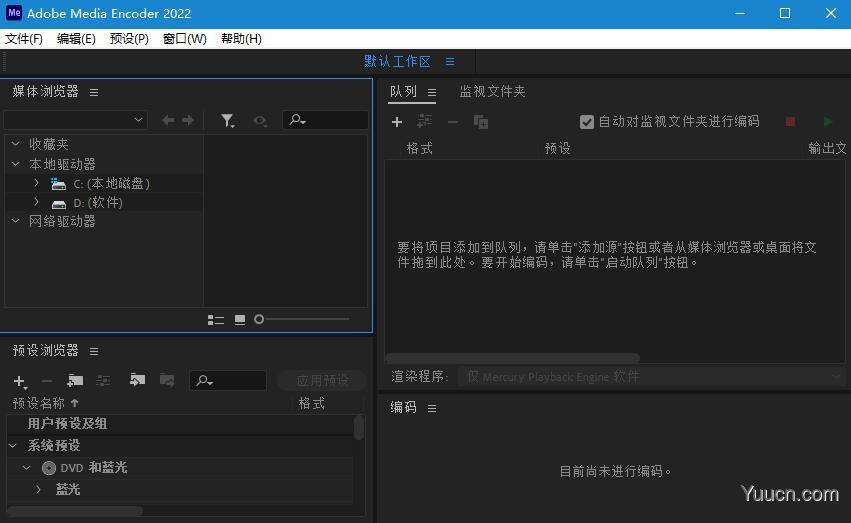Expand the D: (软件) drive
This screenshot has height=523, width=851.
[36, 202]
